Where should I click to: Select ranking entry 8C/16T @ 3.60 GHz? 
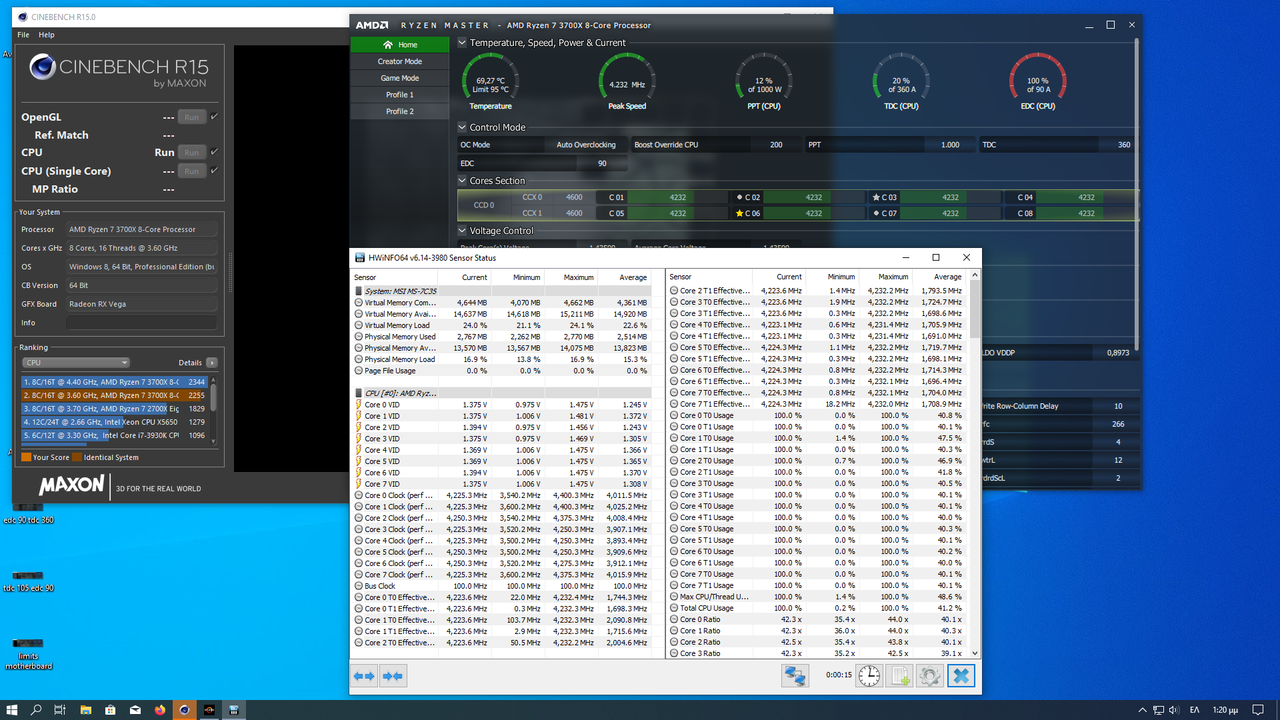(114, 395)
